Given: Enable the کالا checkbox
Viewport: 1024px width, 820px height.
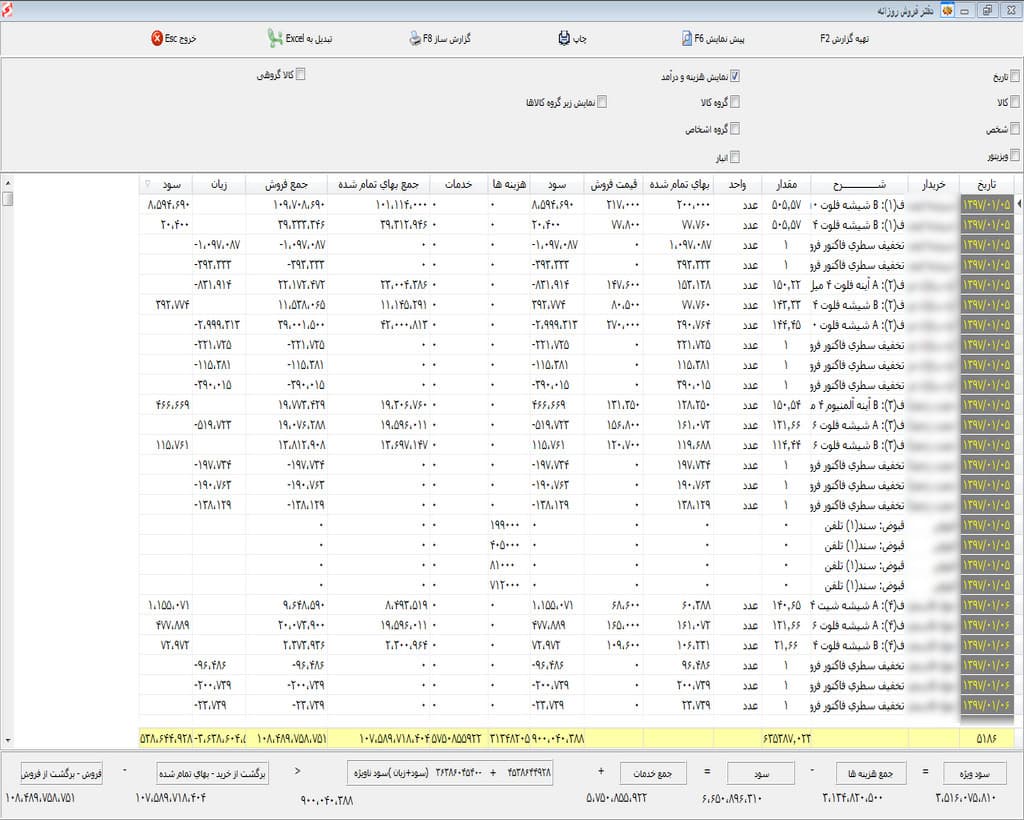Looking at the screenshot, I should pos(1015,102).
